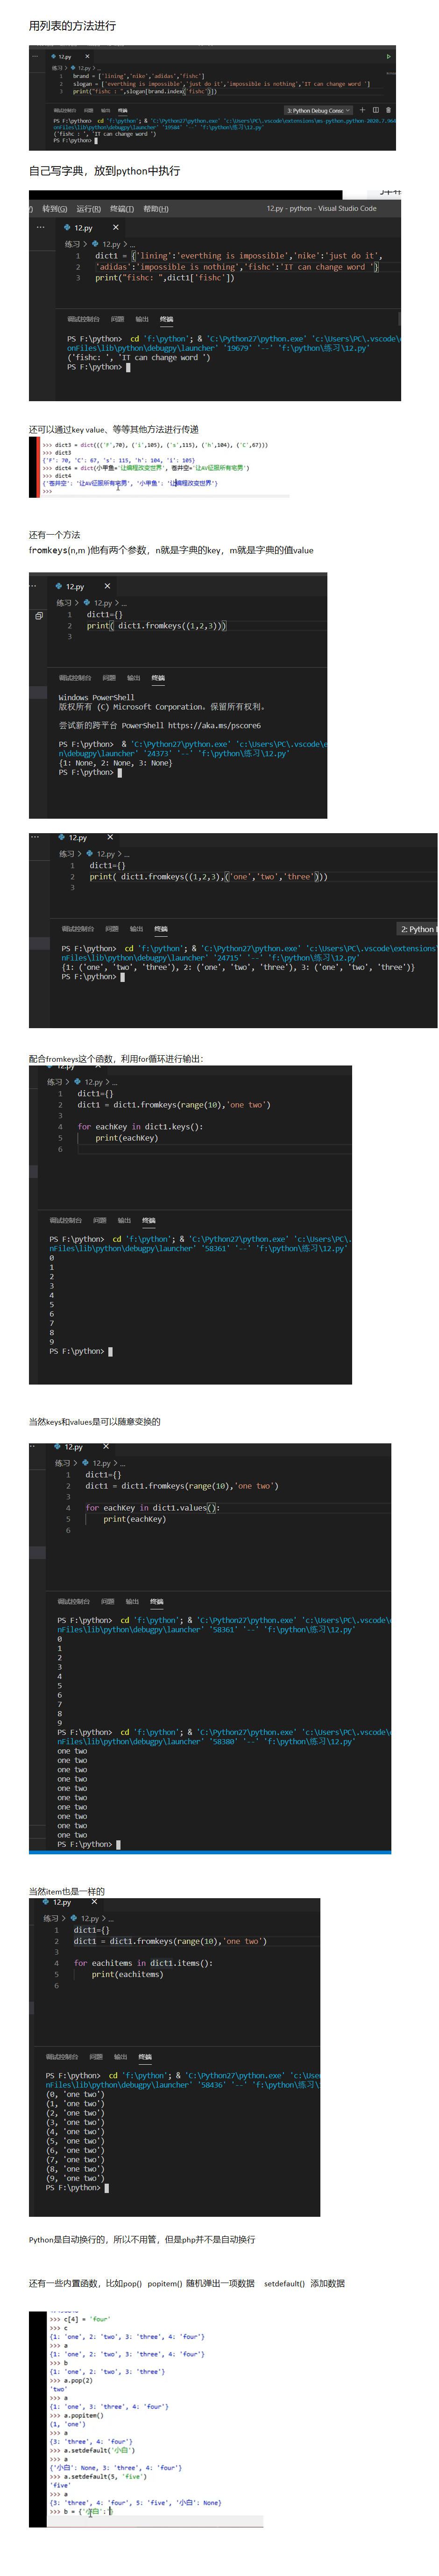Click the text '当然keys和values是可以随意变换的'
The image size is (439, 2576).
tap(94, 1421)
